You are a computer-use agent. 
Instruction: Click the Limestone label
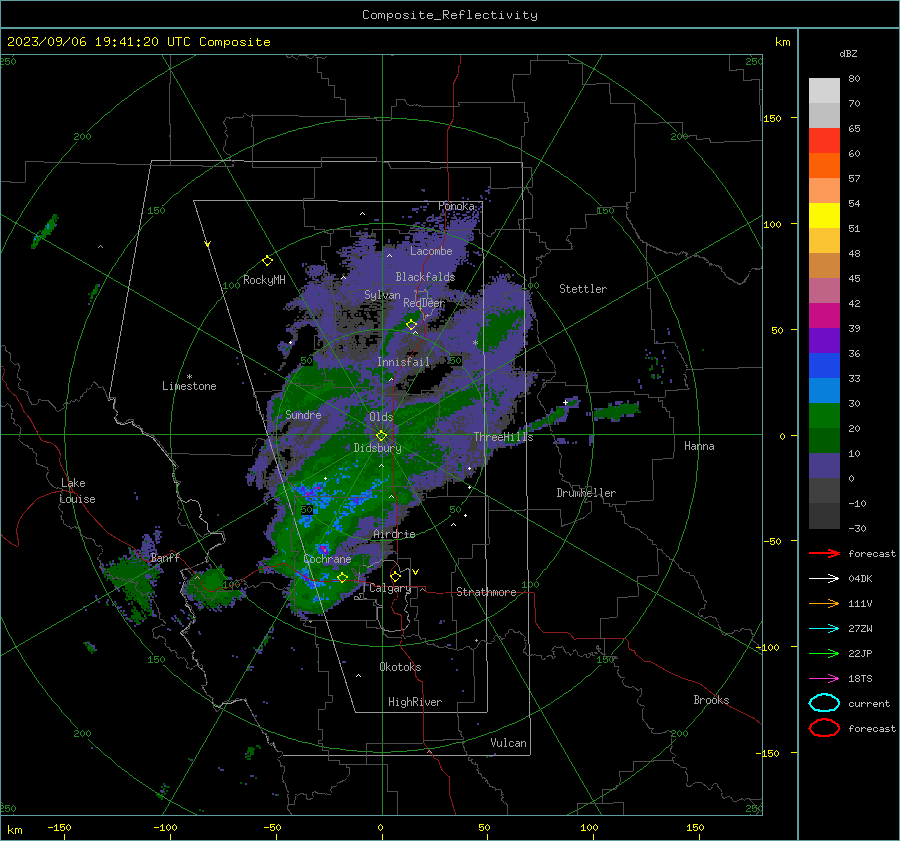click(189, 386)
